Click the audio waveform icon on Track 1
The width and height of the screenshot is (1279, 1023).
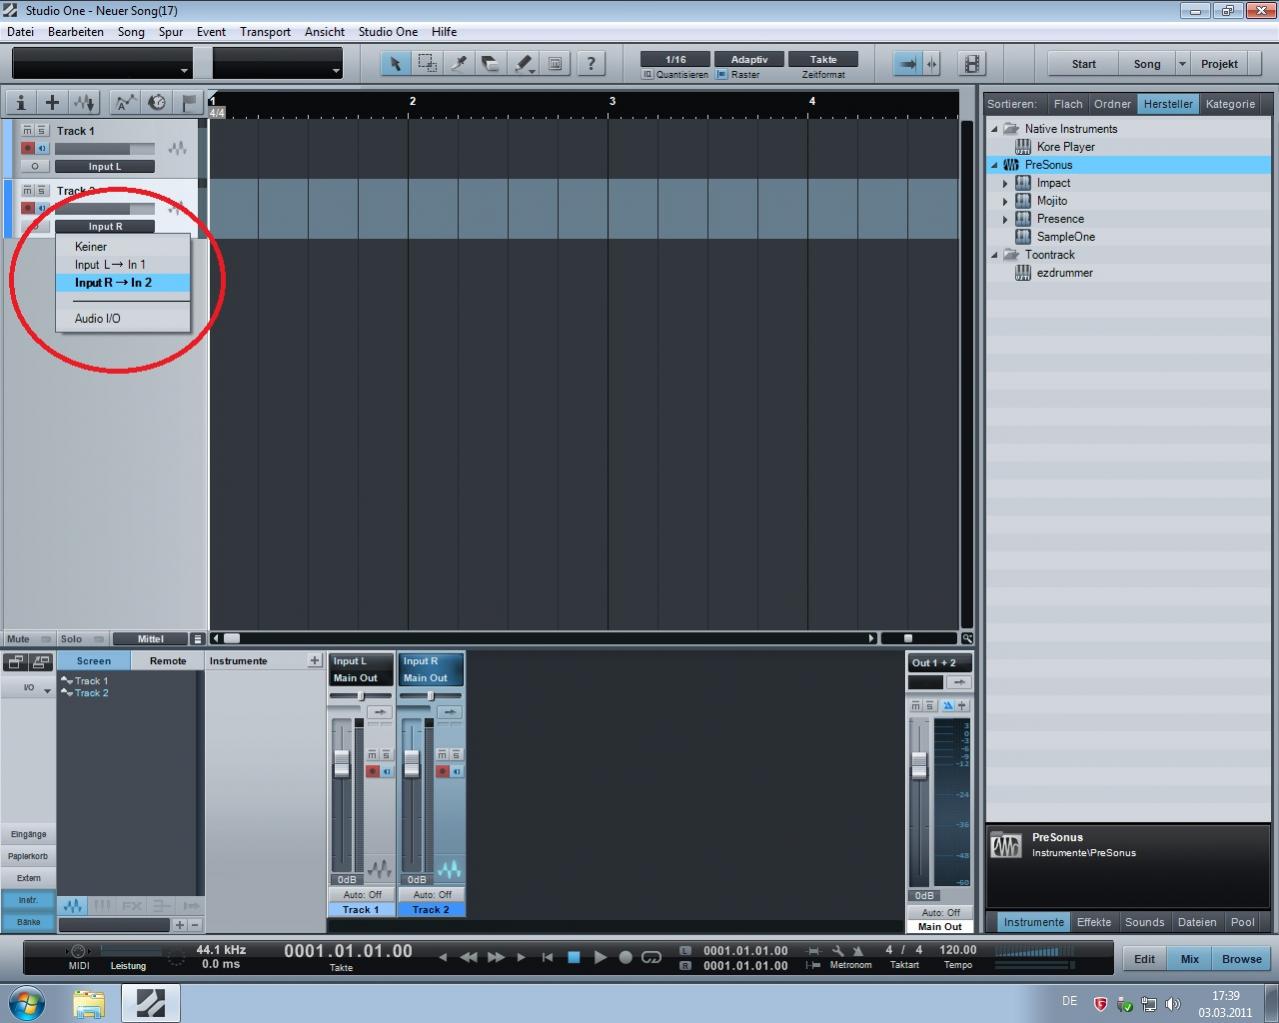[177, 148]
